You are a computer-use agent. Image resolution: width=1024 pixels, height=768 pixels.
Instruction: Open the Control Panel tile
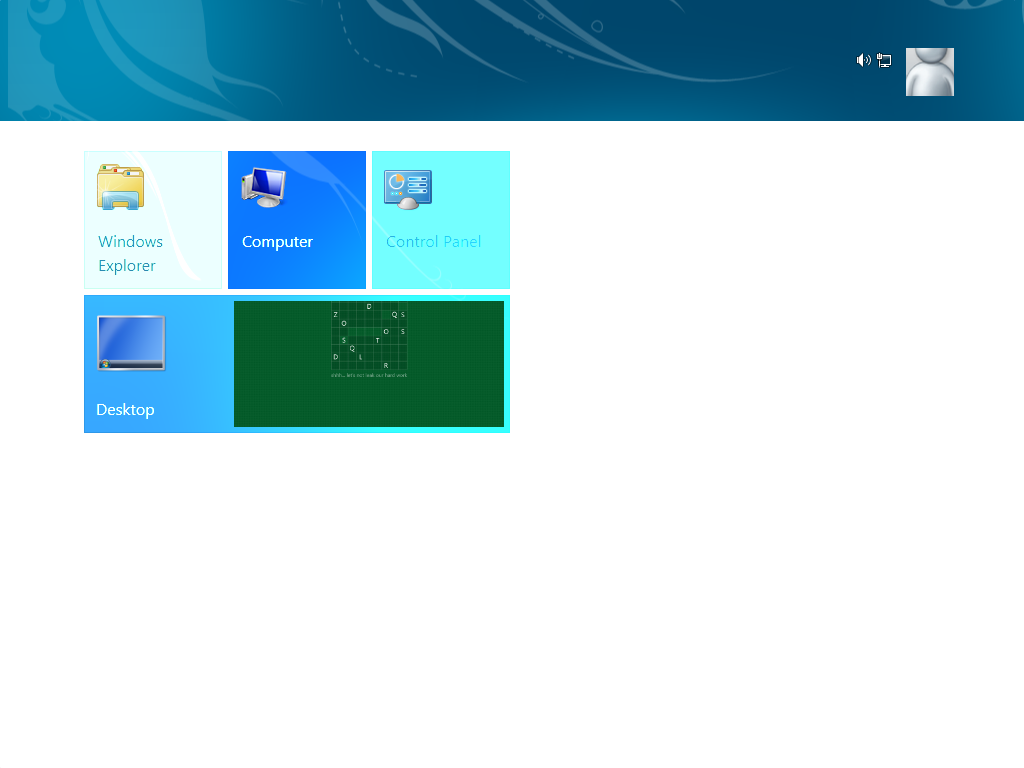[441, 220]
